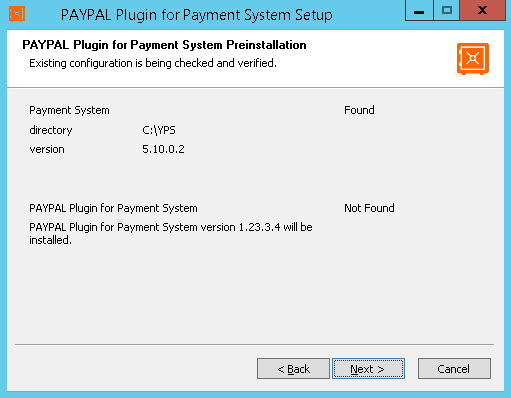Click the directory label

click(51, 130)
